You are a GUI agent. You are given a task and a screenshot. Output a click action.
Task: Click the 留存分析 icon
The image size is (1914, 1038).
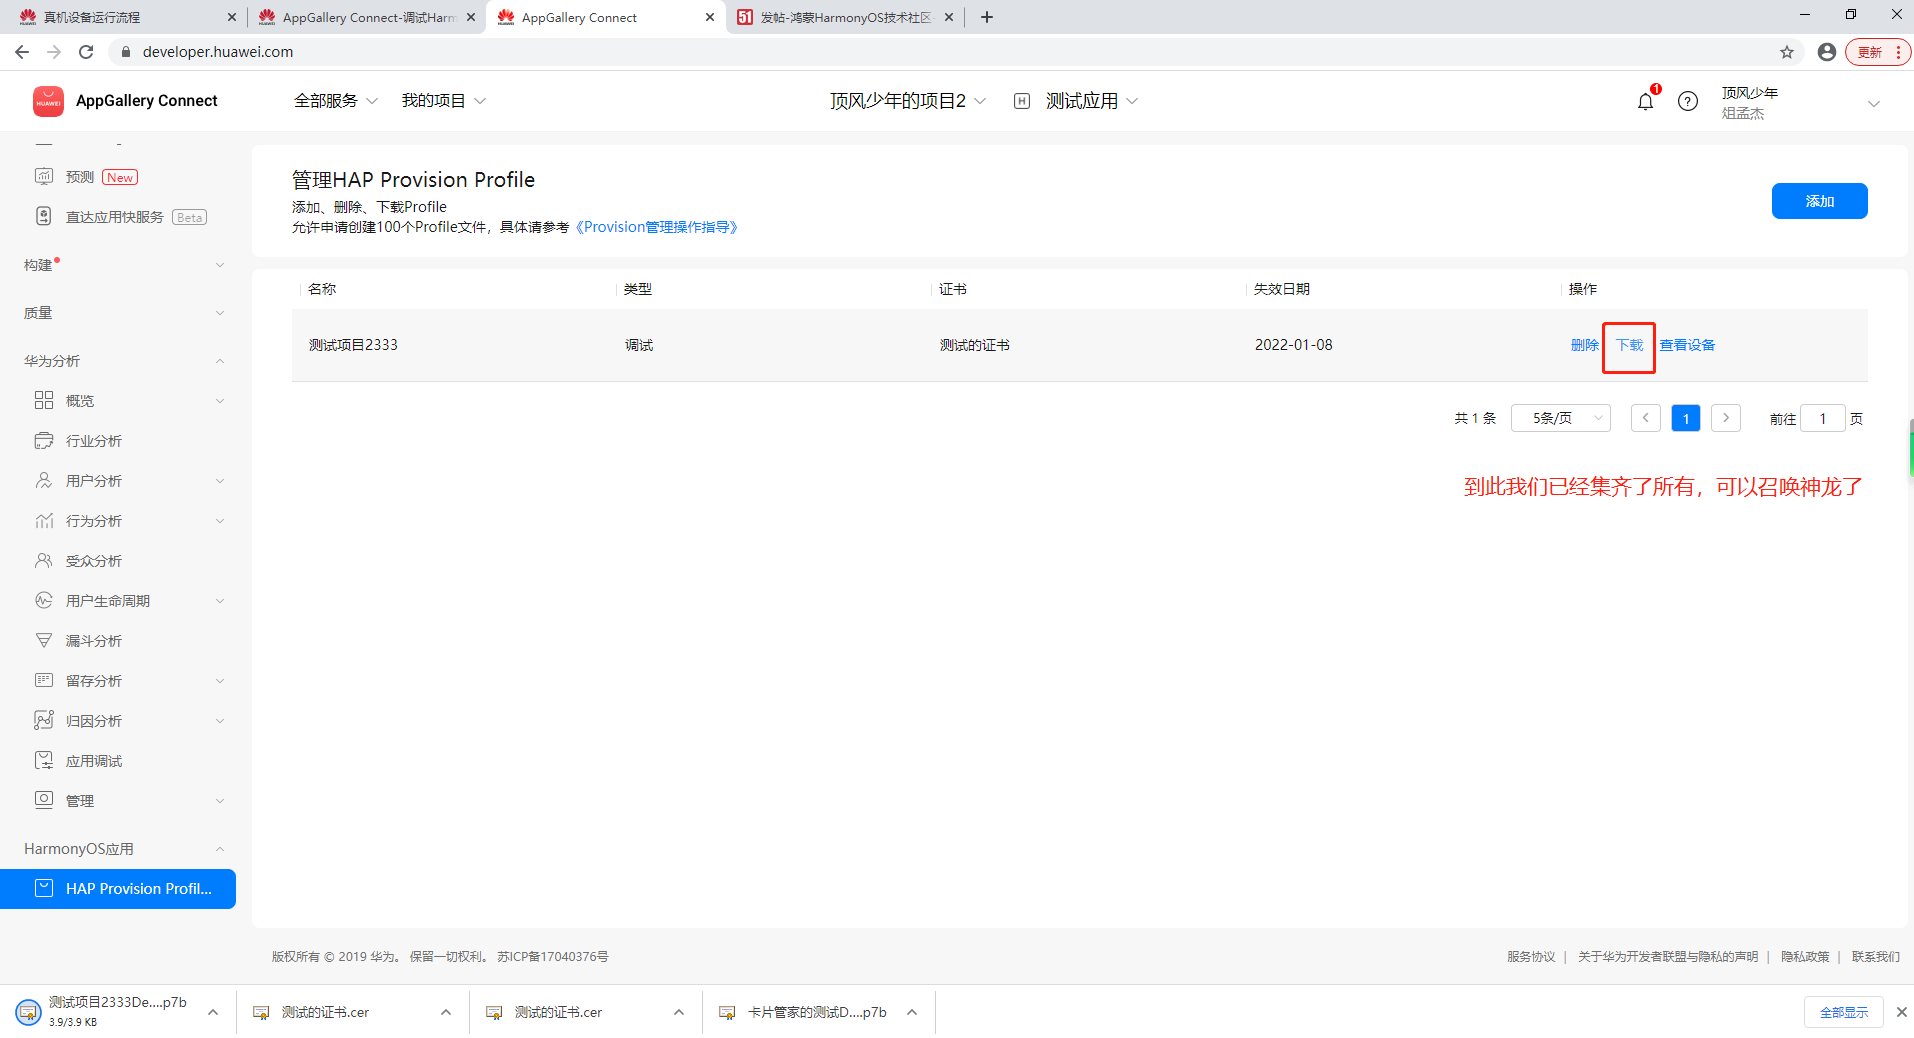(x=44, y=680)
